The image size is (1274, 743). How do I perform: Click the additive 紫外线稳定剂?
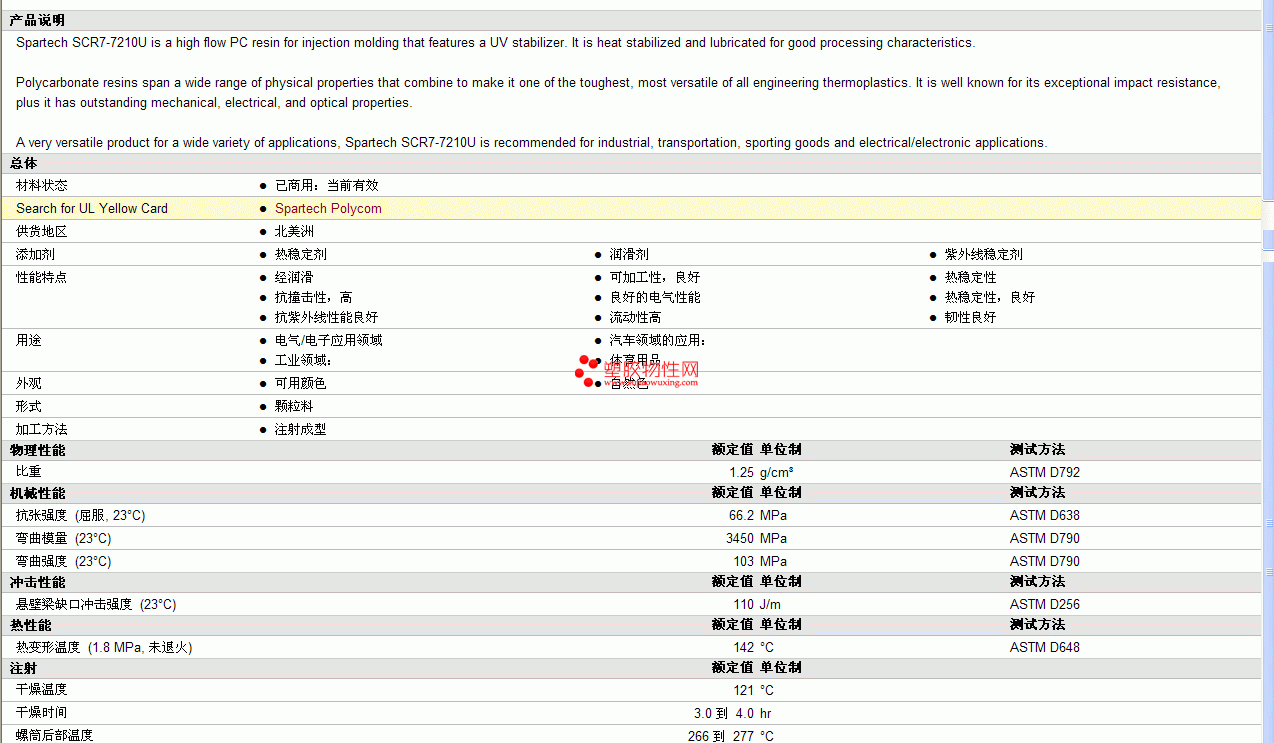tap(984, 254)
